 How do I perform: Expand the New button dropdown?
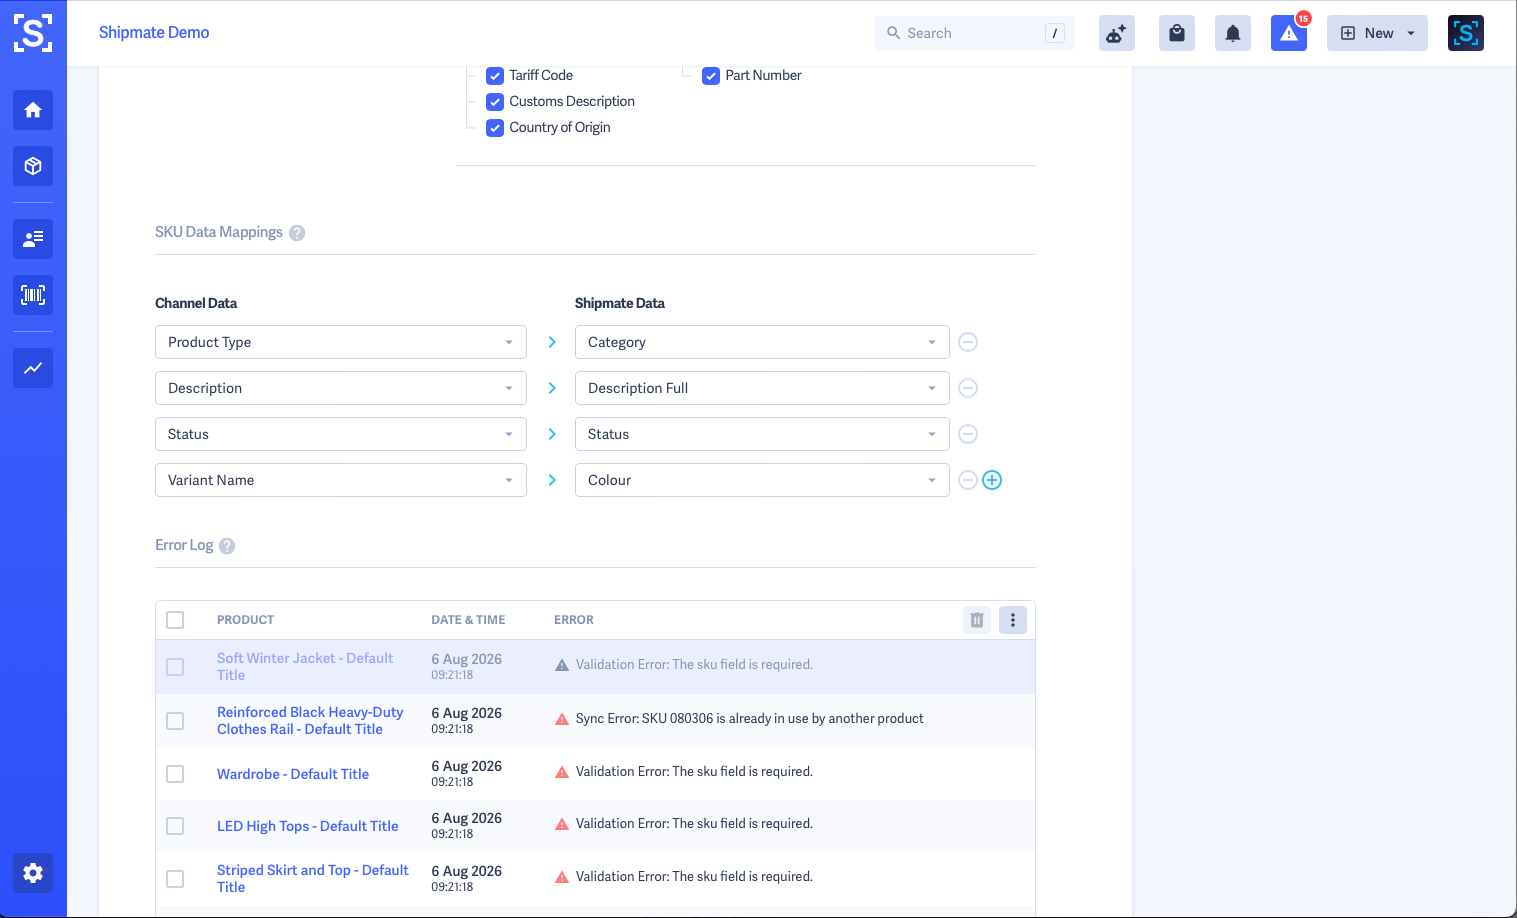(x=1377, y=33)
